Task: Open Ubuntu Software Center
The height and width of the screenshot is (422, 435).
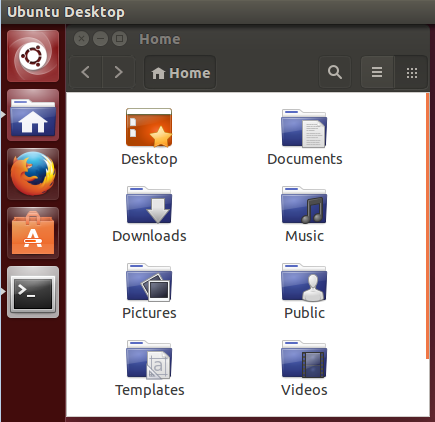Action: (x=33, y=233)
